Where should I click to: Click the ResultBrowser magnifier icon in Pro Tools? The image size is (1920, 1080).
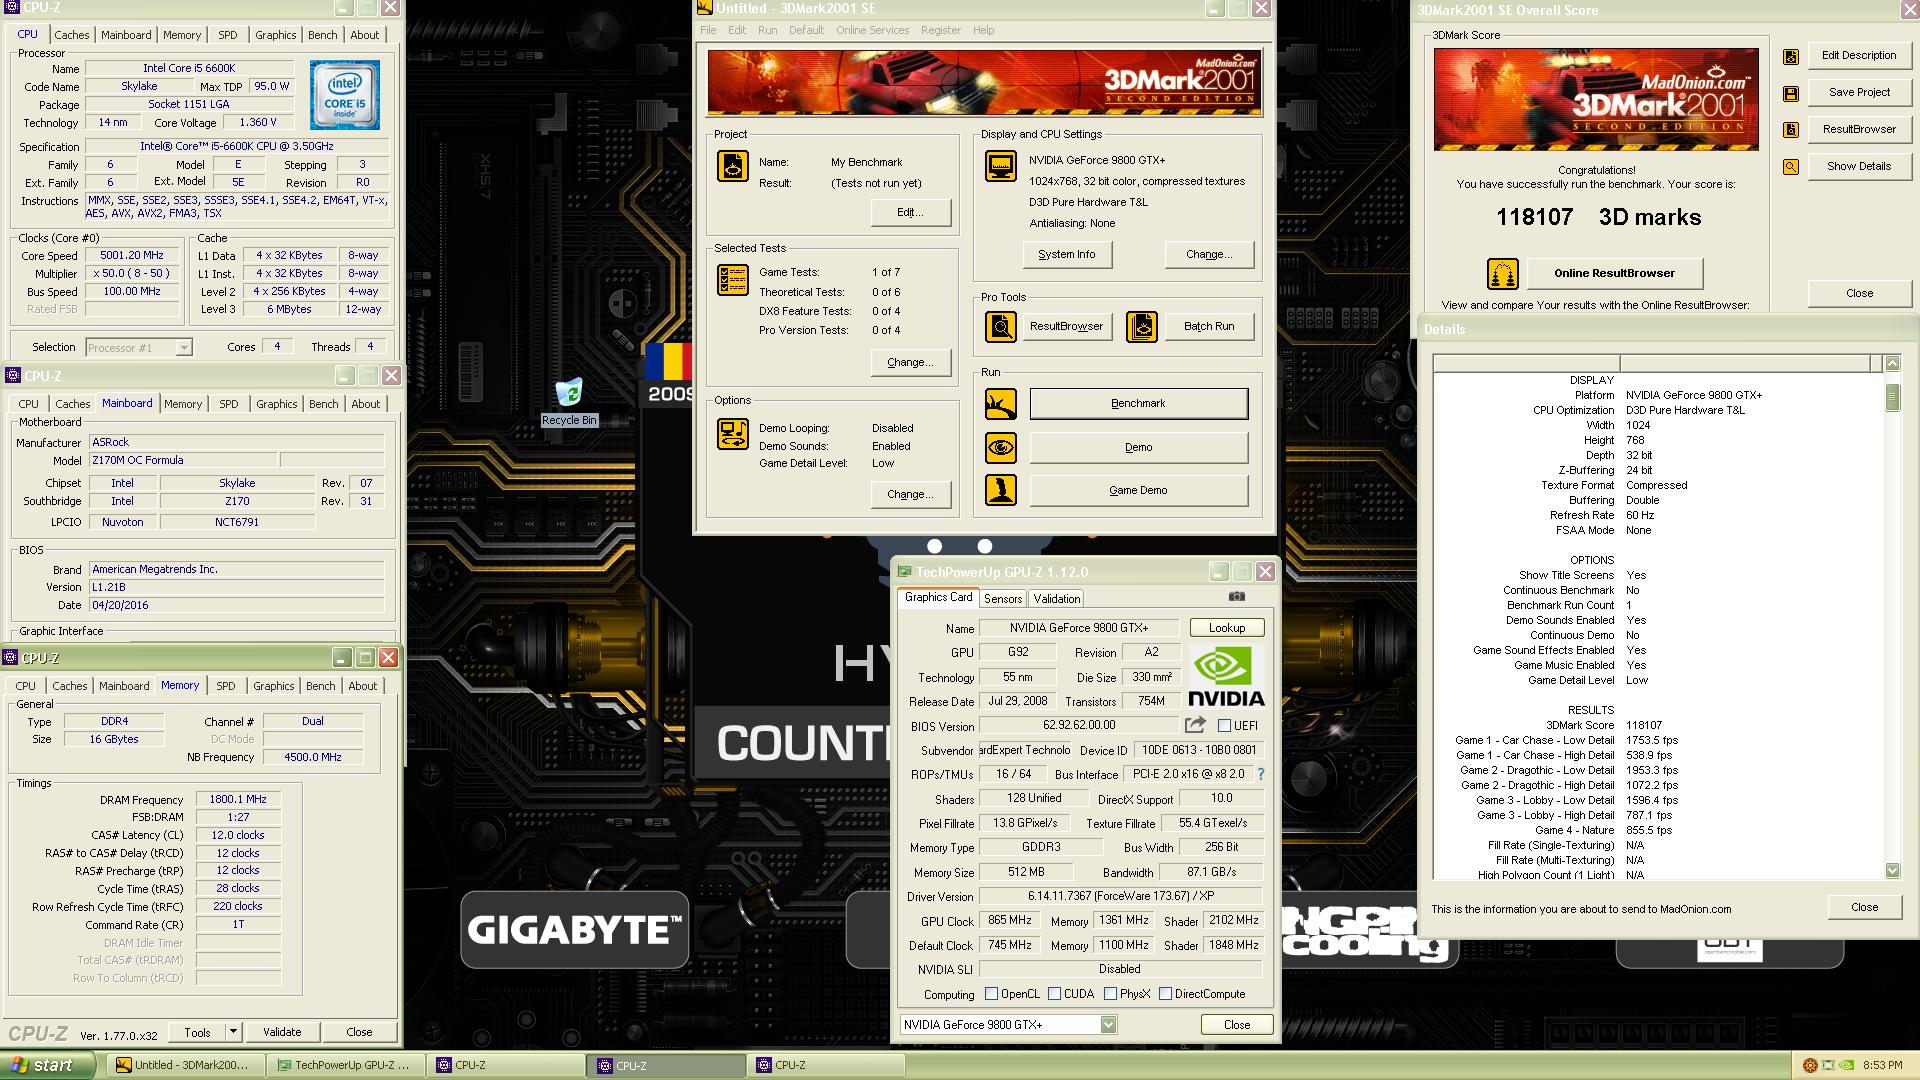[x=1000, y=326]
